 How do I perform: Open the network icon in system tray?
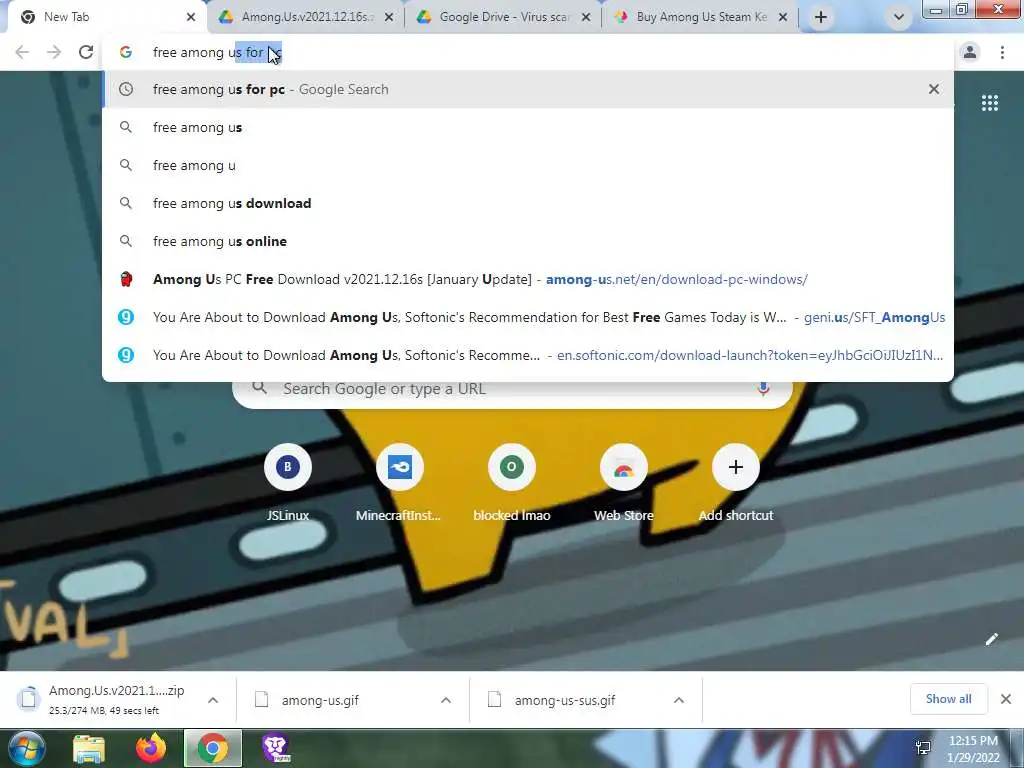pos(923,748)
